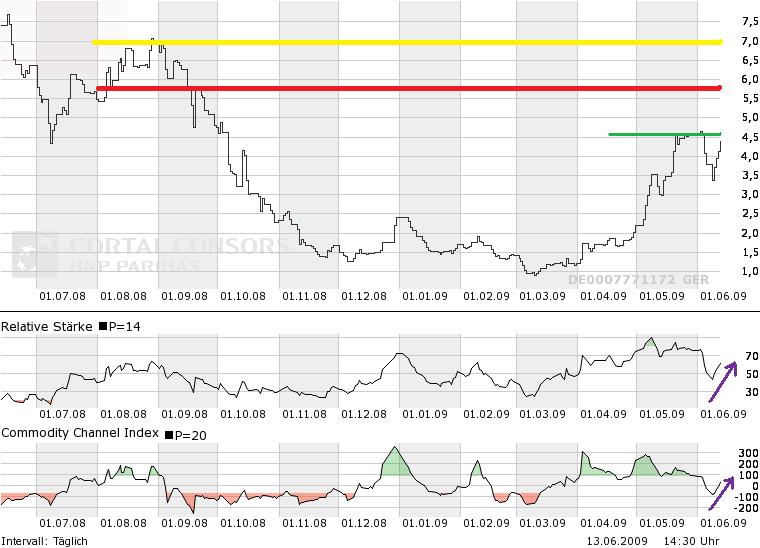Click price axis value 2,0
This screenshot has width=760, height=548.
click(750, 233)
